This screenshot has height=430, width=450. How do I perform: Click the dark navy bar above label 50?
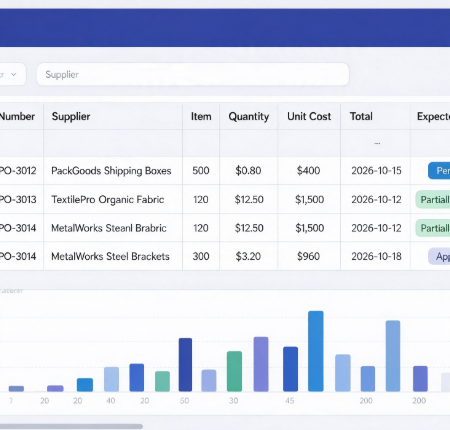[185, 365]
